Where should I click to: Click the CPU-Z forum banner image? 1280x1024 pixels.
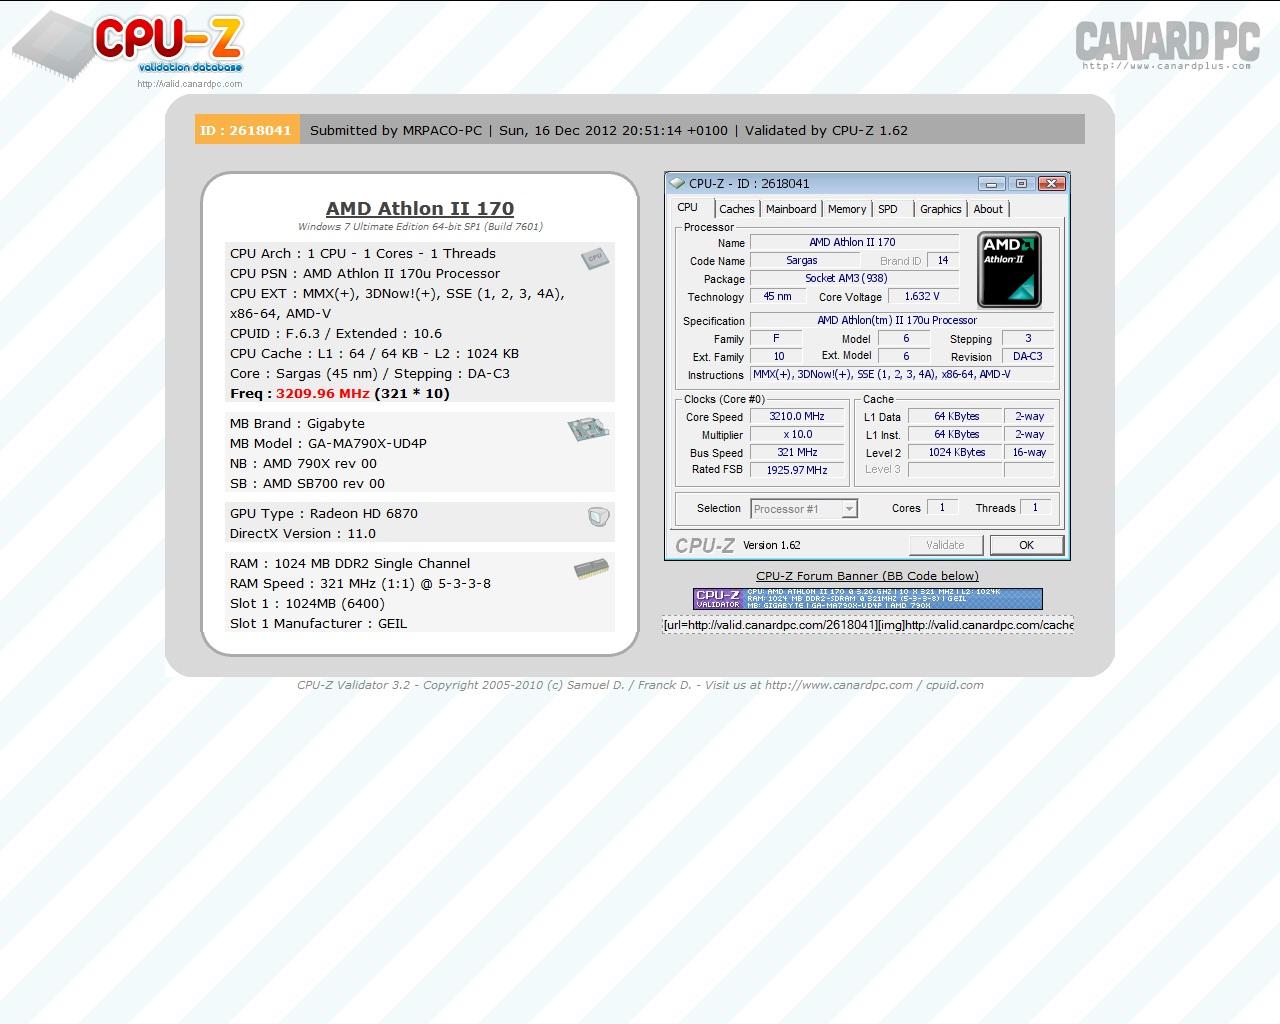coord(868,599)
